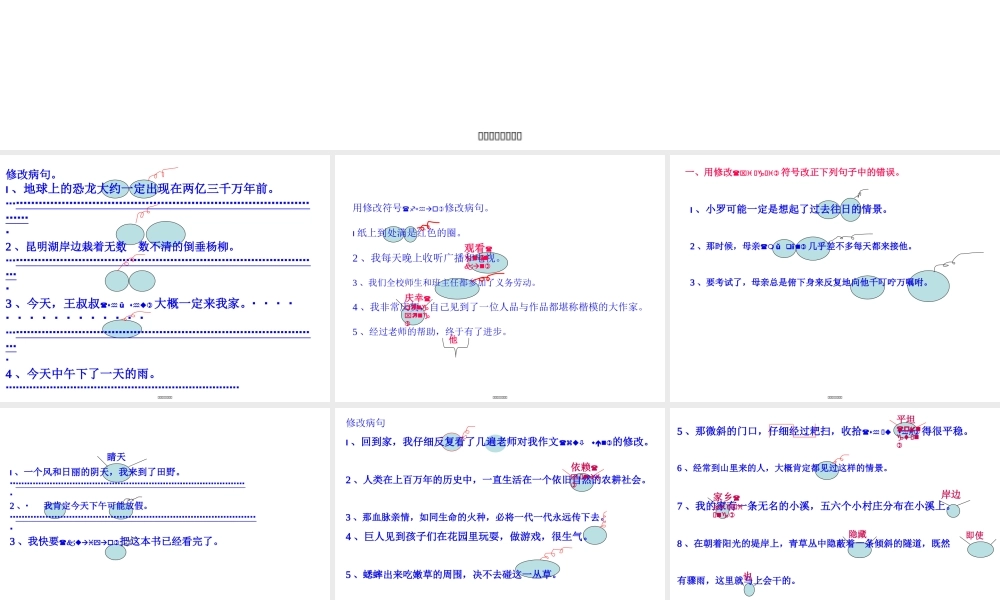Screen dimensions: 1000x600
Task: Open the slide with the dinosaur sentence
Action: pyautogui.click(x=165, y=278)
